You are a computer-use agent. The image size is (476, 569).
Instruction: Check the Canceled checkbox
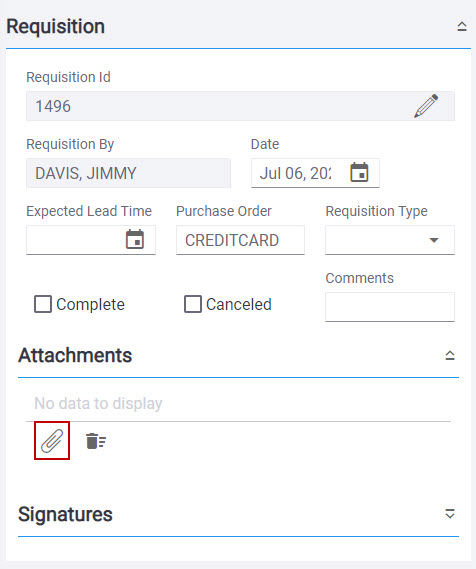point(193,304)
